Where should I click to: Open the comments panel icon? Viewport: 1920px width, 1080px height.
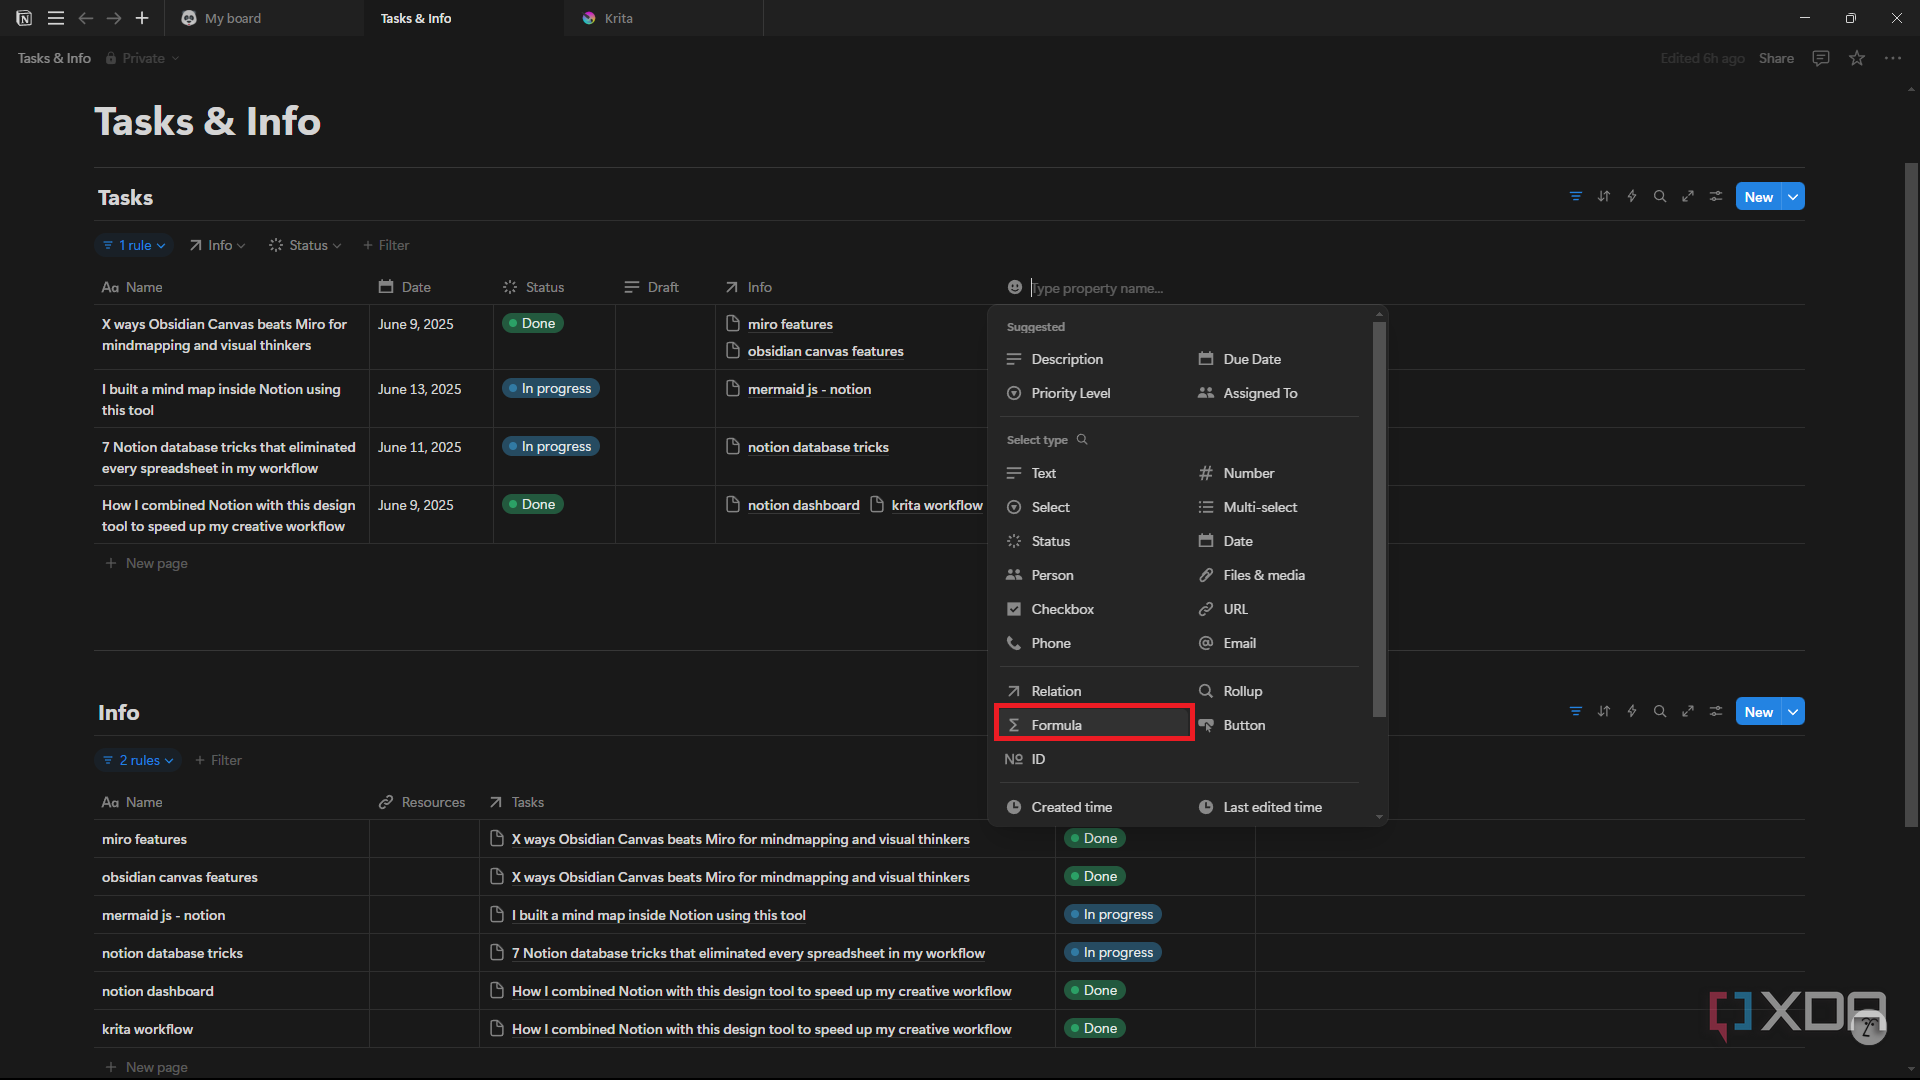tap(1821, 58)
